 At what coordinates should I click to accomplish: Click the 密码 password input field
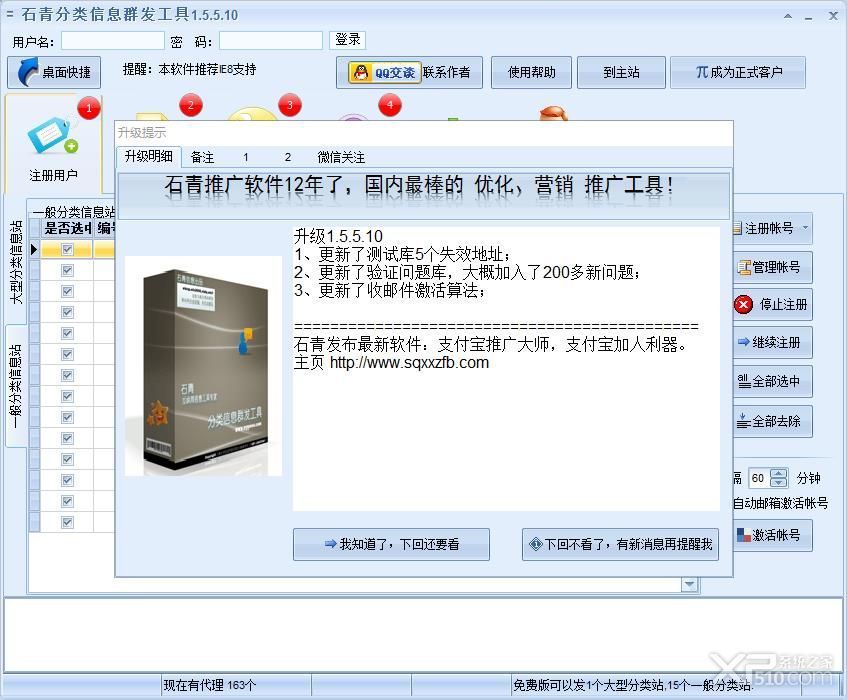(271, 41)
